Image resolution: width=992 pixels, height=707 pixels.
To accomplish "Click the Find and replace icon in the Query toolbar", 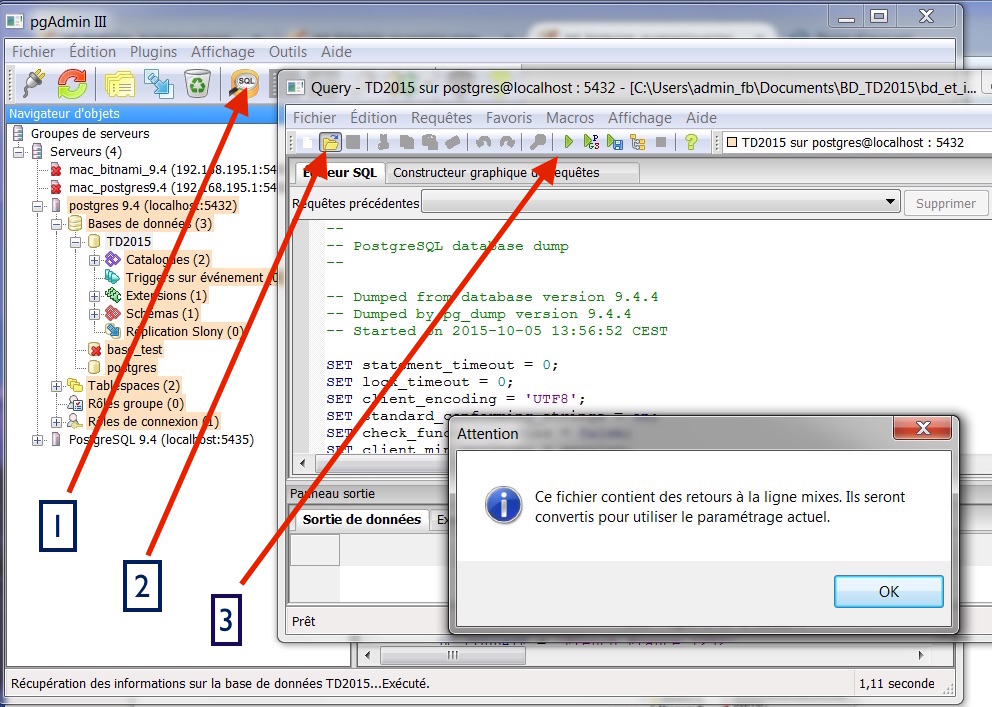I will pos(538,142).
